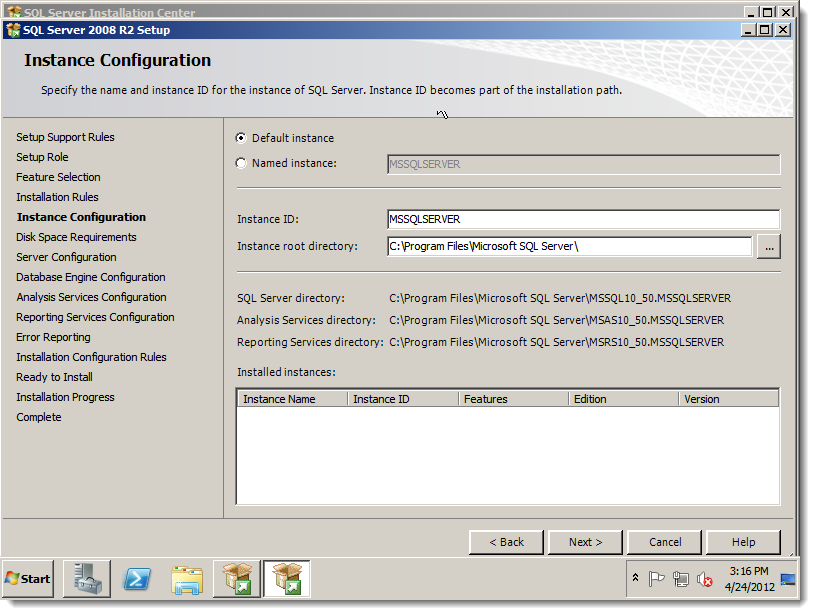The image size is (815, 615).
Task: Select the Named instance radio button
Action: click(x=241, y=163)
